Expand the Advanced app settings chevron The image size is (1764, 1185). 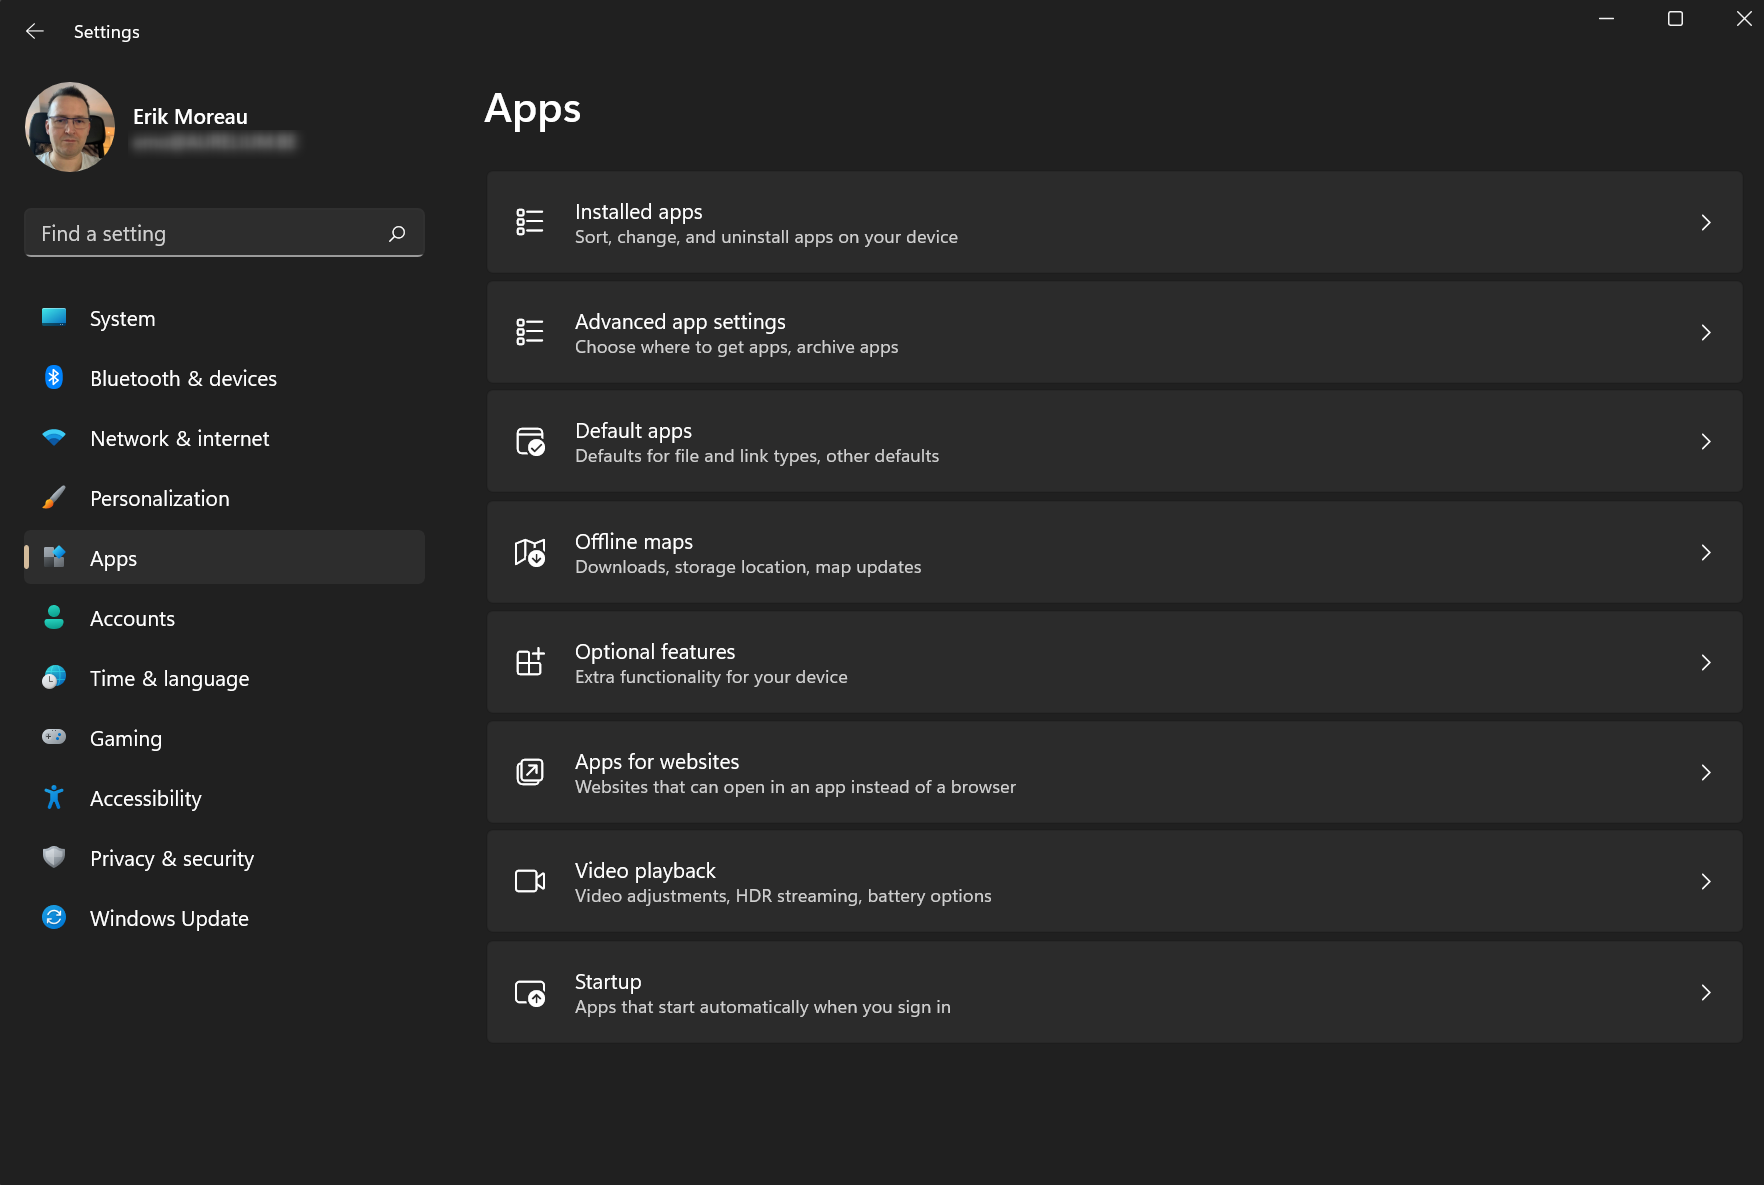coord(1706,332)
